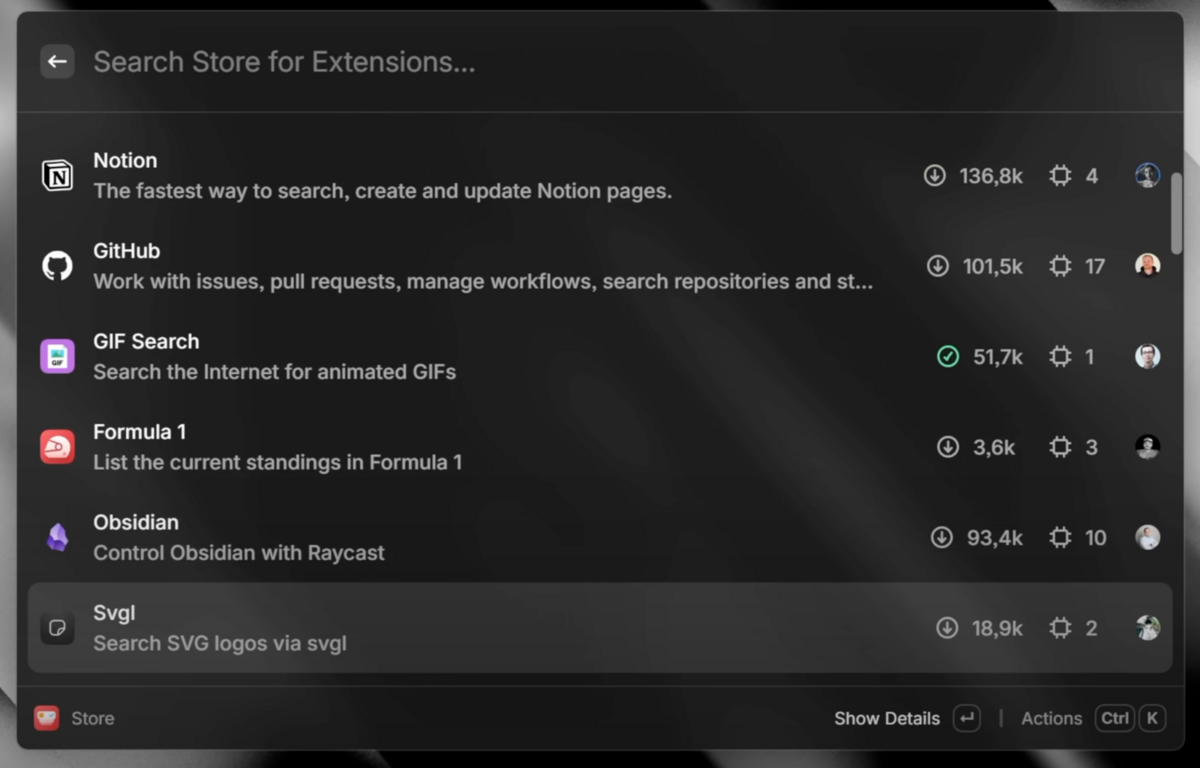Viewport: 1200px width, 768px height.
Task: Select the Svgl extension title
Action: point(114,613)
